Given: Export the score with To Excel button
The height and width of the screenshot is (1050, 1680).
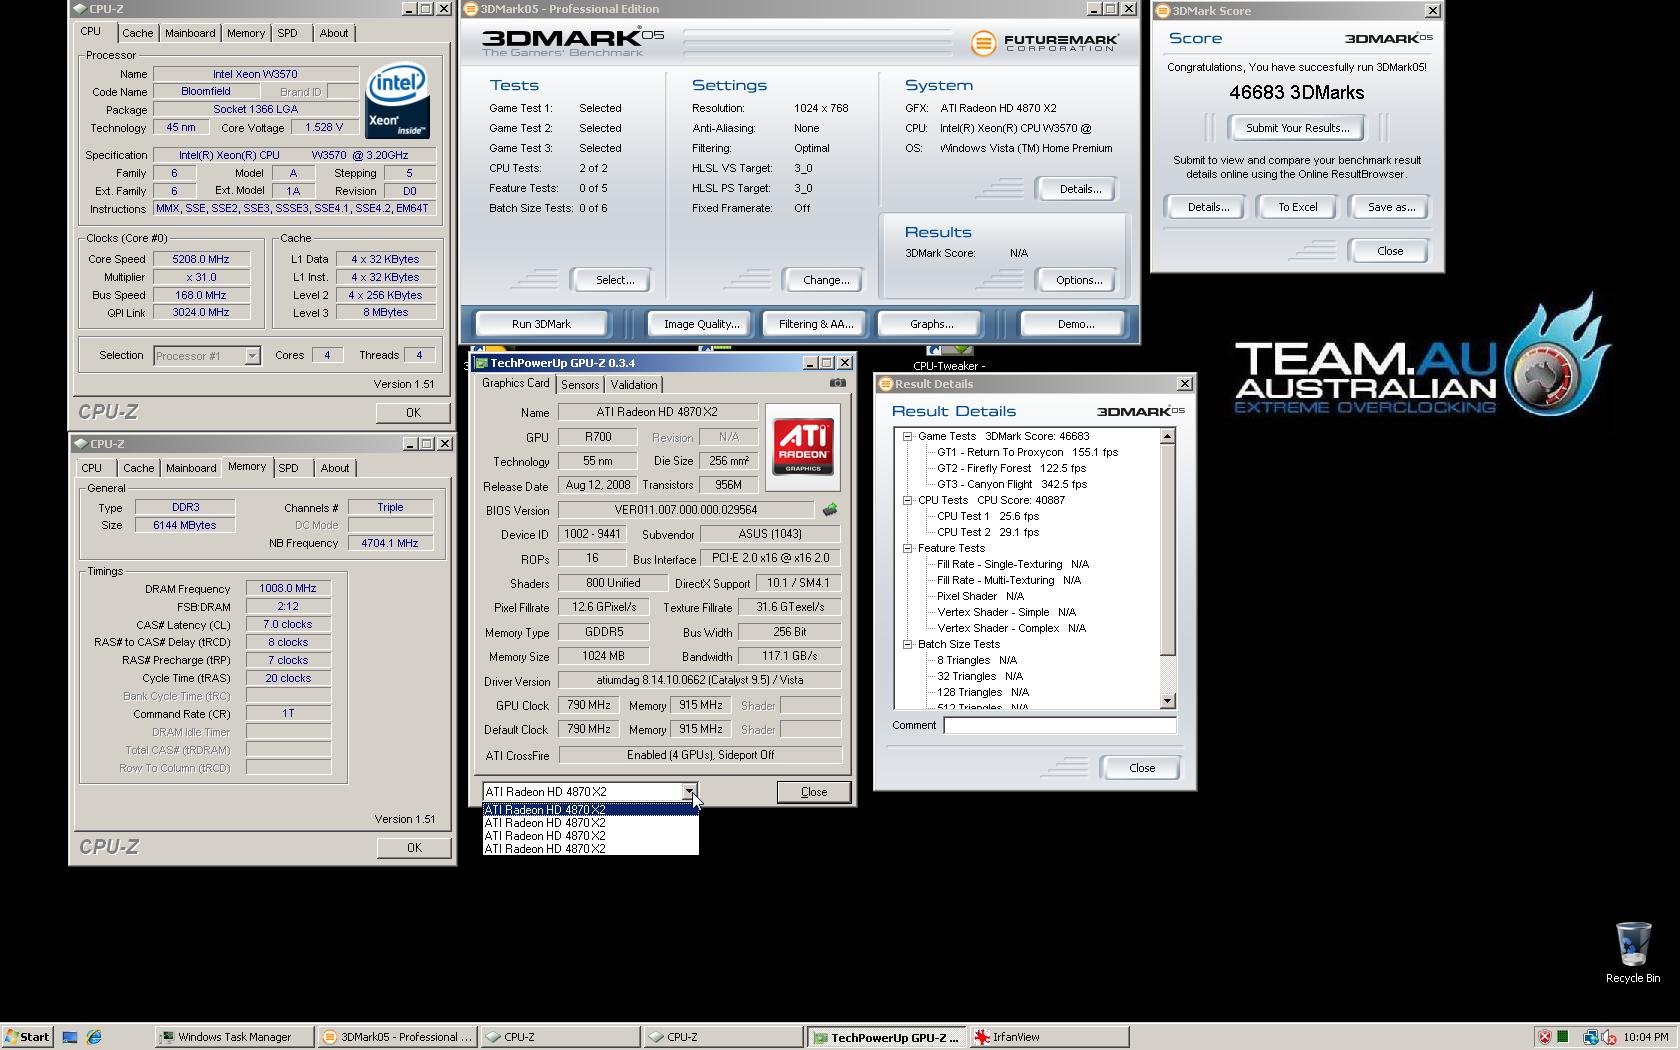Looking at the screenshot, I should pos(1298,207).
